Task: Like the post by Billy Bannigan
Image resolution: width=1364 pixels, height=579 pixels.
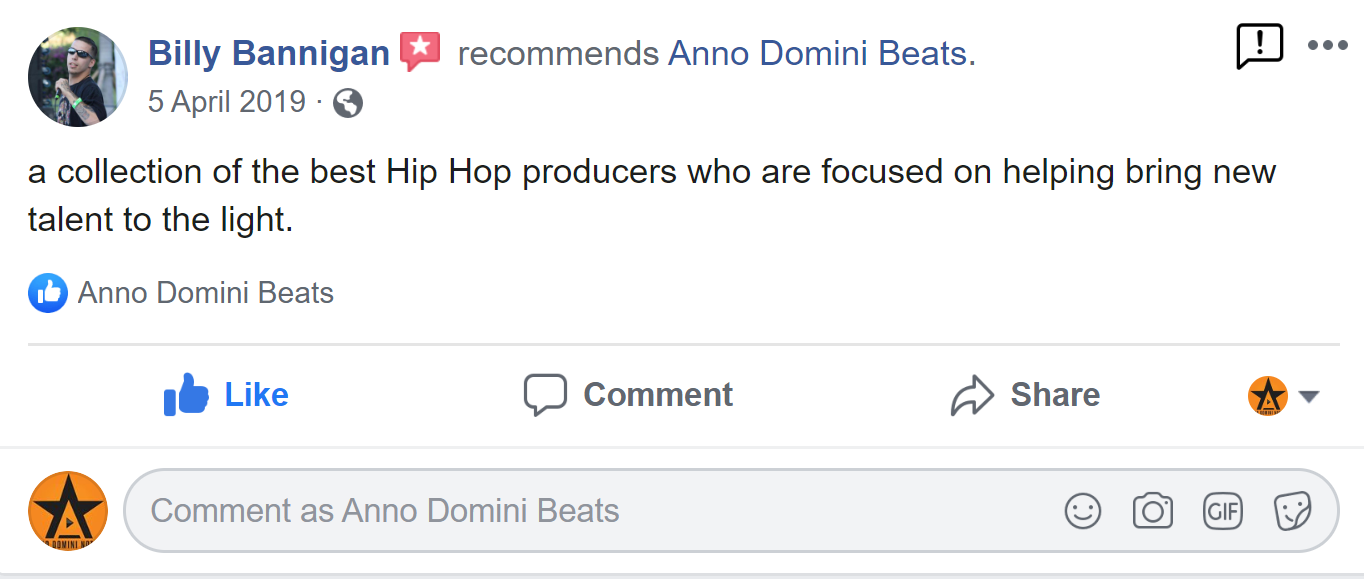Action: pyautogui.click(x=226, y=395)
